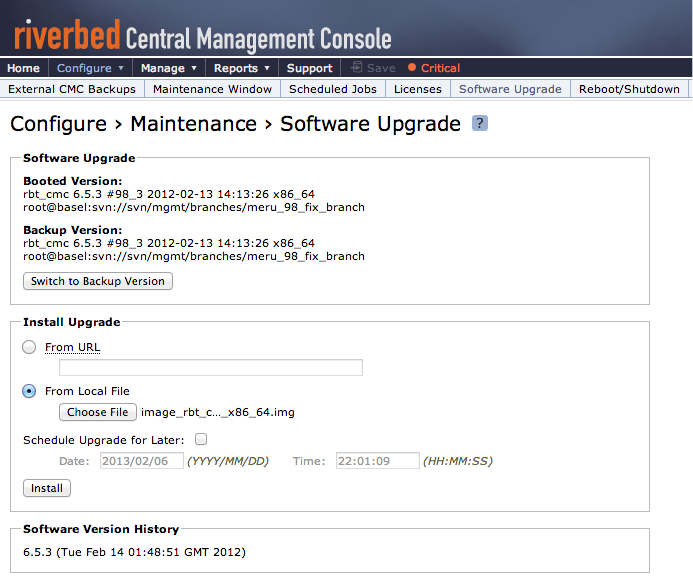The width and height of the screenshot is (693, 581).
Task: Open the Maintenance Window tab
Action: coord(212,89)
